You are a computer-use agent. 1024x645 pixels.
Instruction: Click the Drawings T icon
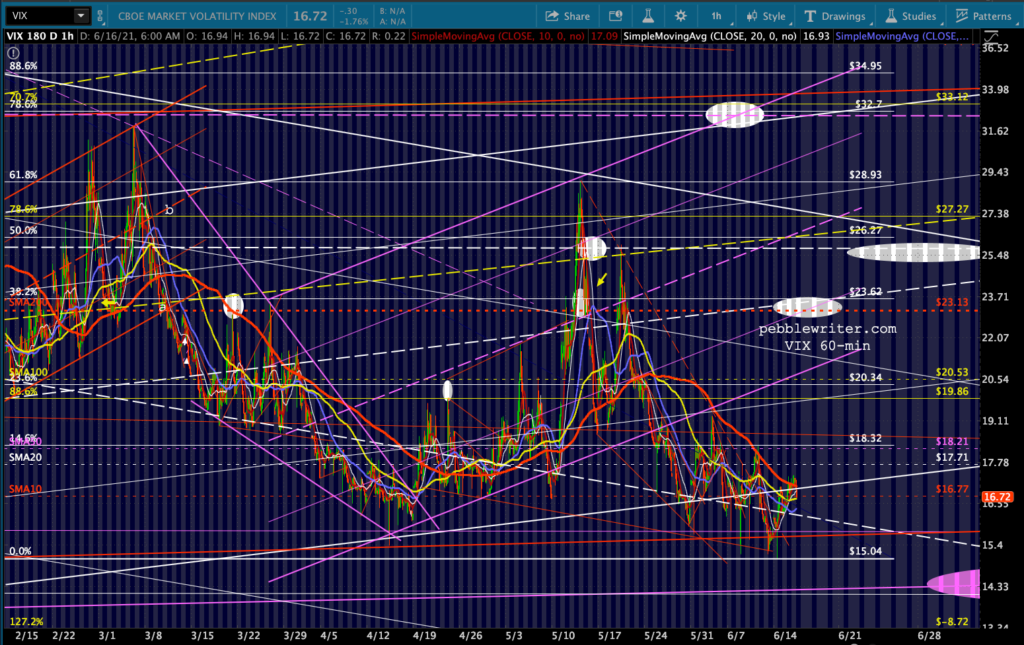click(x=810, y=16)
